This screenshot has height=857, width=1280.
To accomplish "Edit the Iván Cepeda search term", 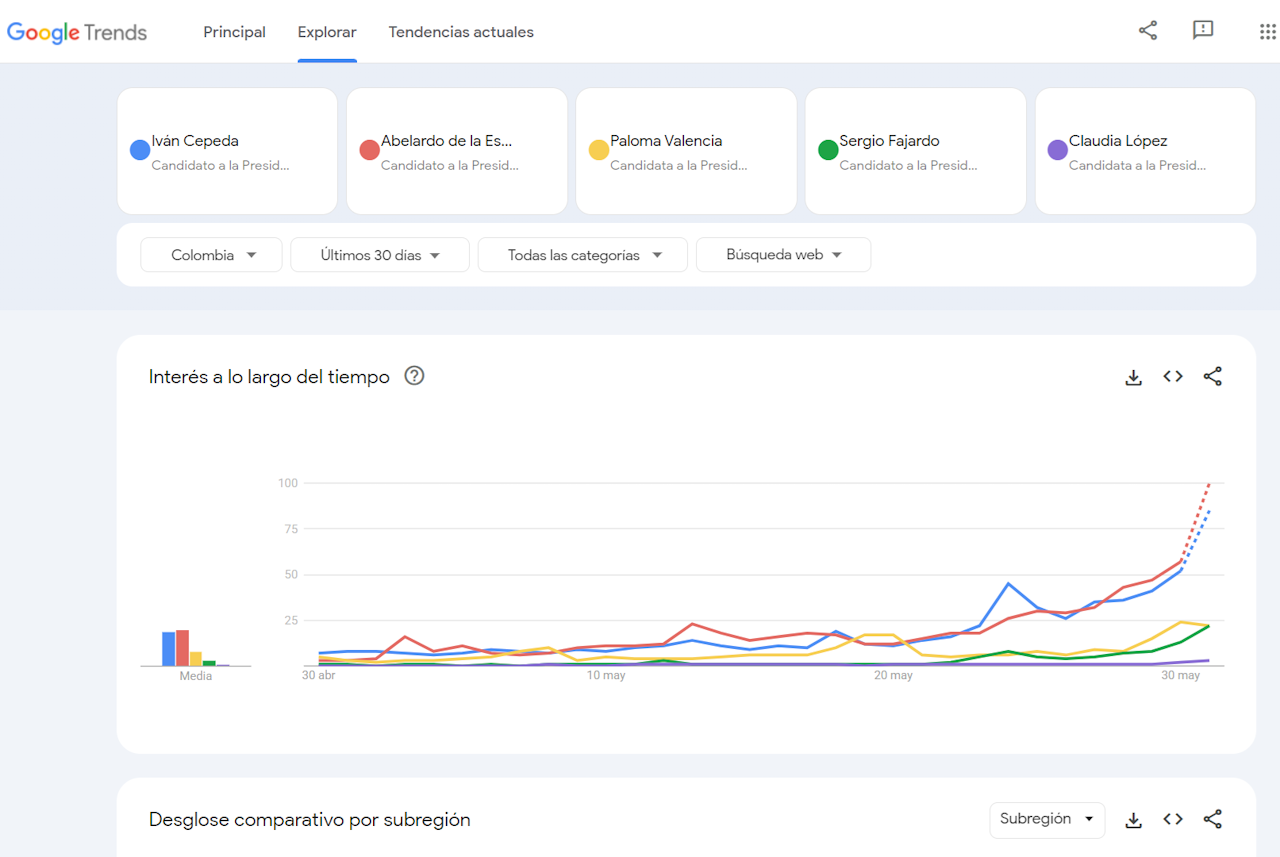I will (x=227, y=151).
